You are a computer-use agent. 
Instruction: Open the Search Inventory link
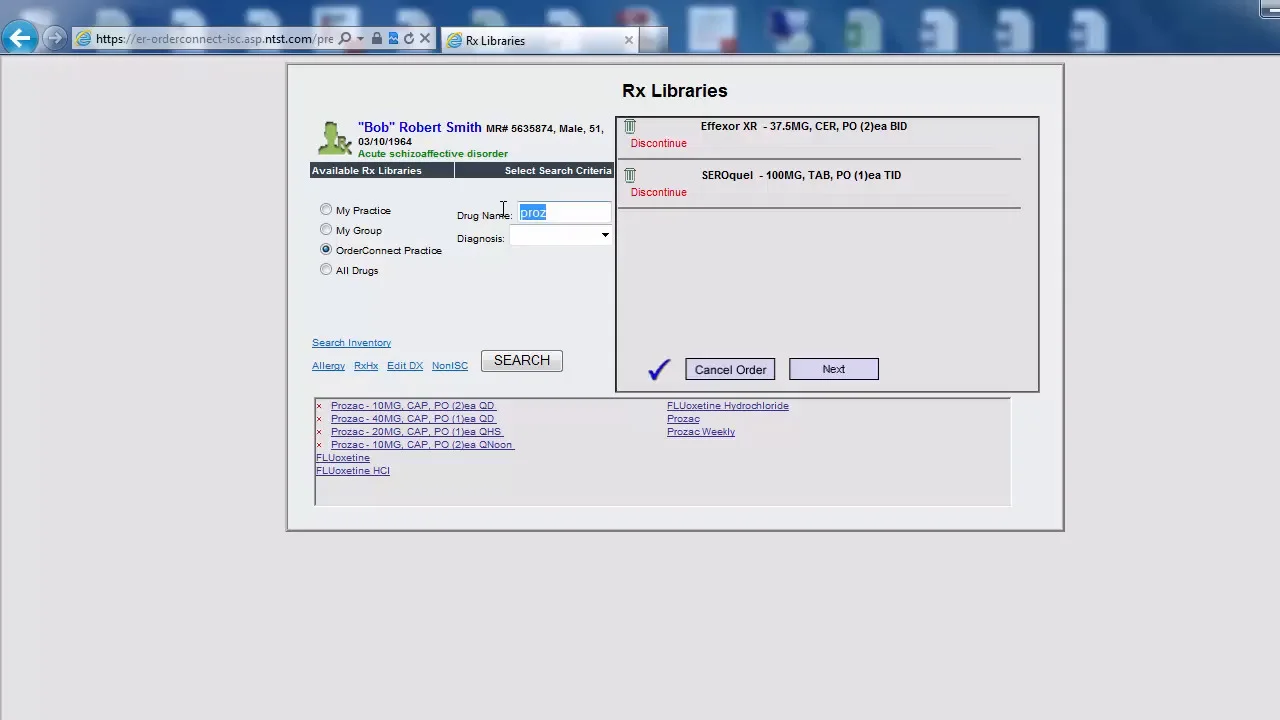[x=351, y=343]
